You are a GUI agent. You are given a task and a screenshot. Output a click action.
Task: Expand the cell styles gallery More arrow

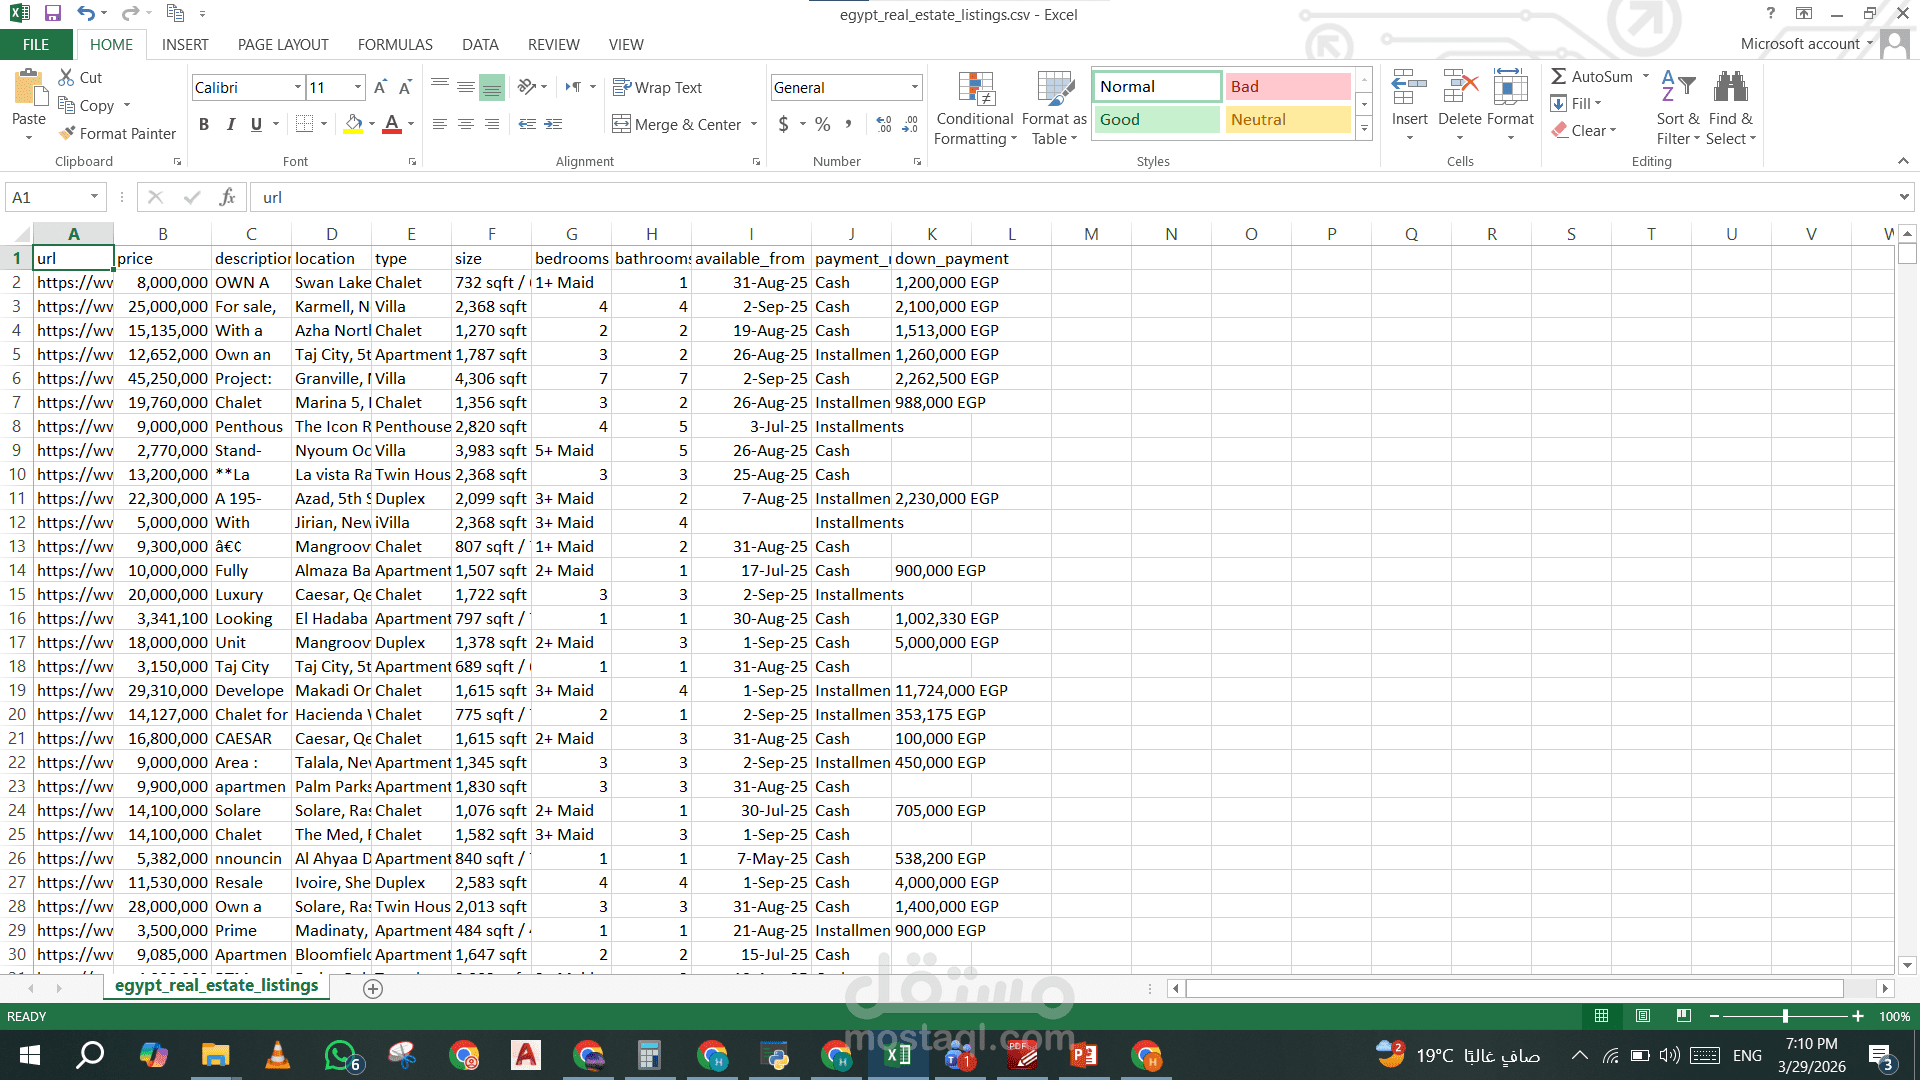1364,128
